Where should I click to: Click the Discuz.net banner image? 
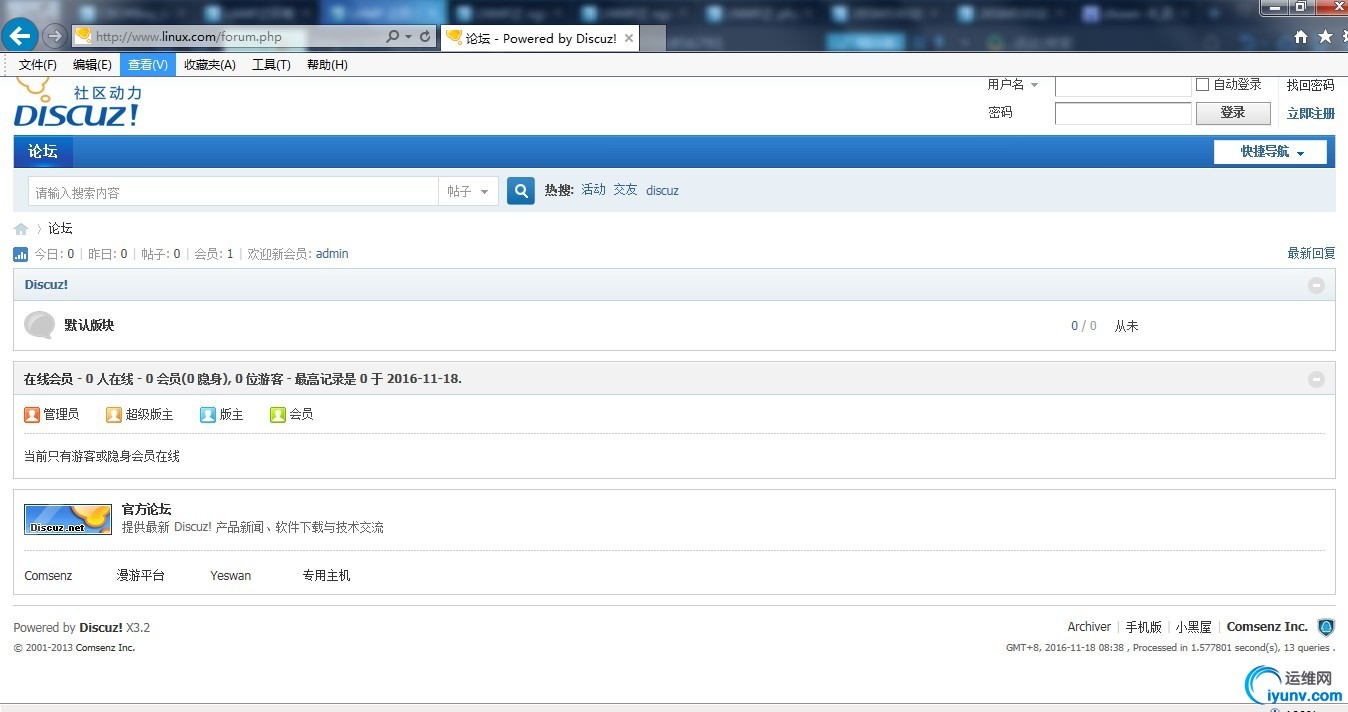click(68, 519)
